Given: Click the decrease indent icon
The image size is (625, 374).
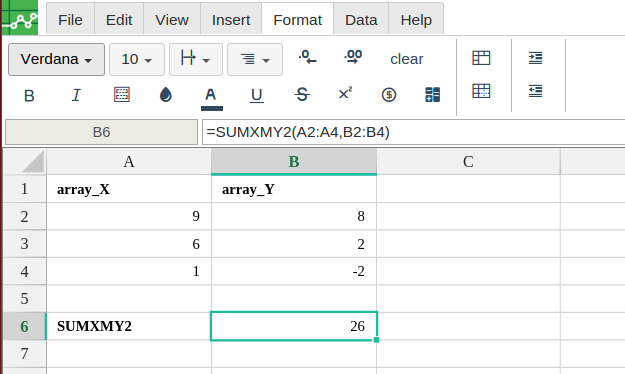Looking at the screenshot, I should (535, 91).
